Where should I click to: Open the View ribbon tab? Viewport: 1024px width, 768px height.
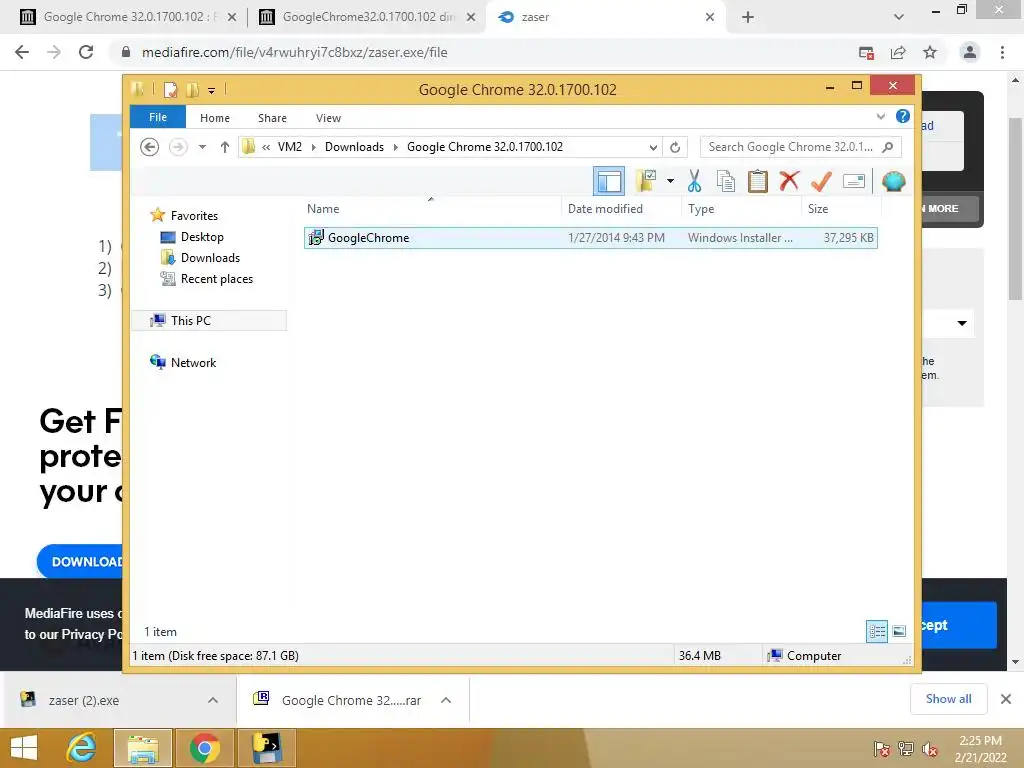(x=328, y=118)
